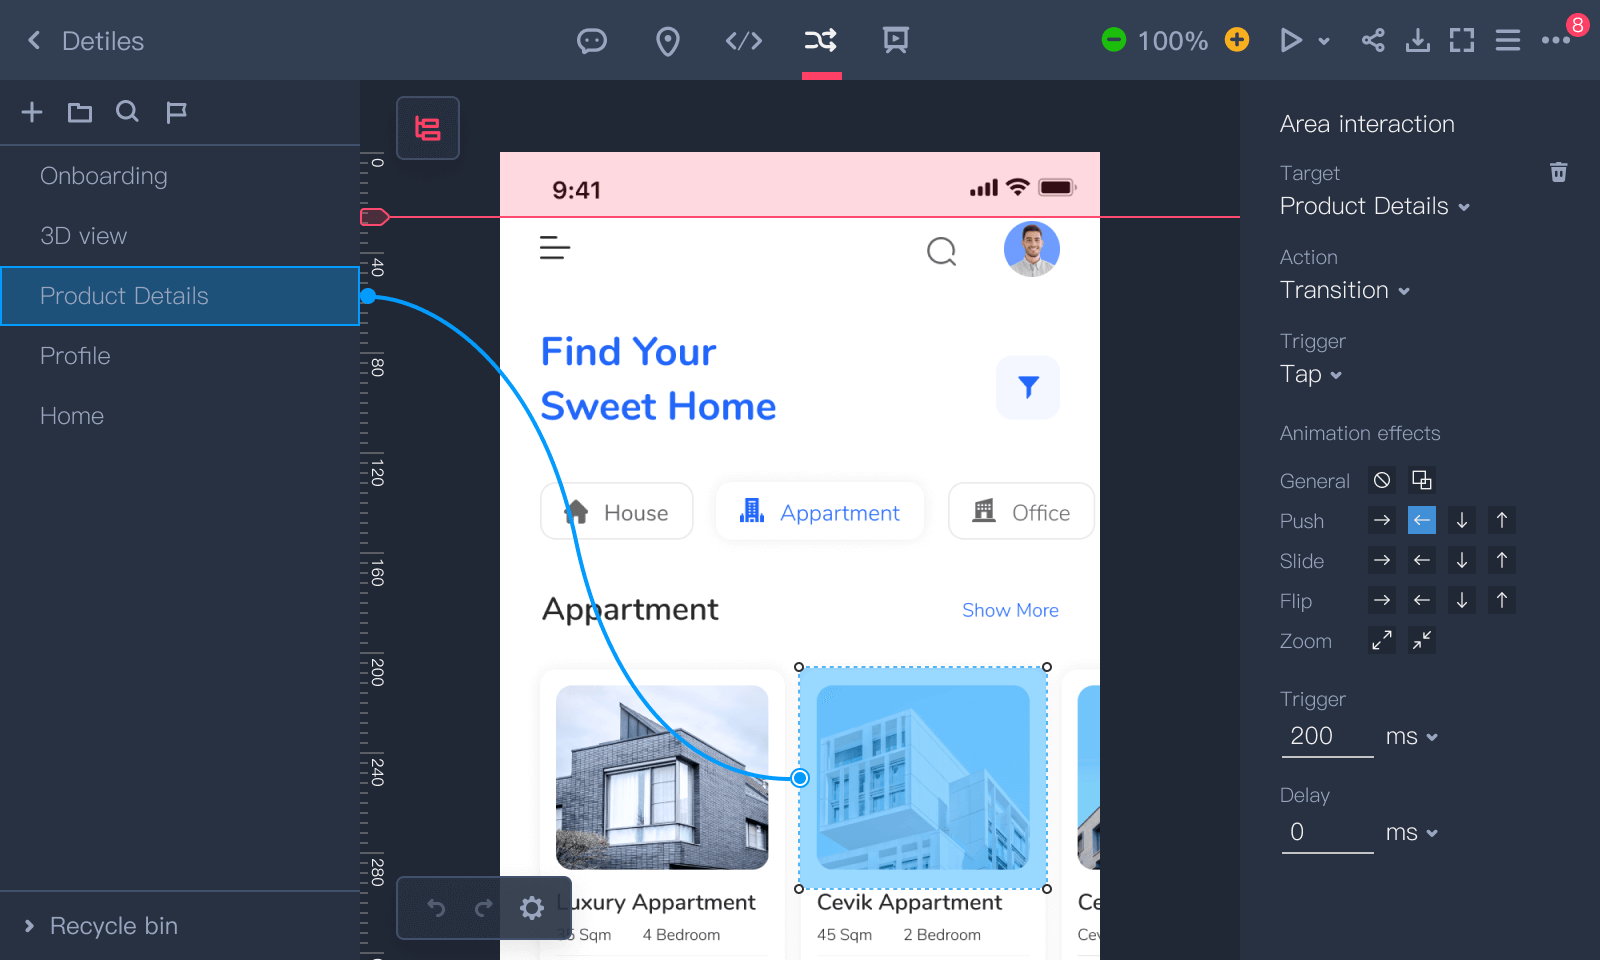Open the Target Product Details dropdown

click(1374, 206)
